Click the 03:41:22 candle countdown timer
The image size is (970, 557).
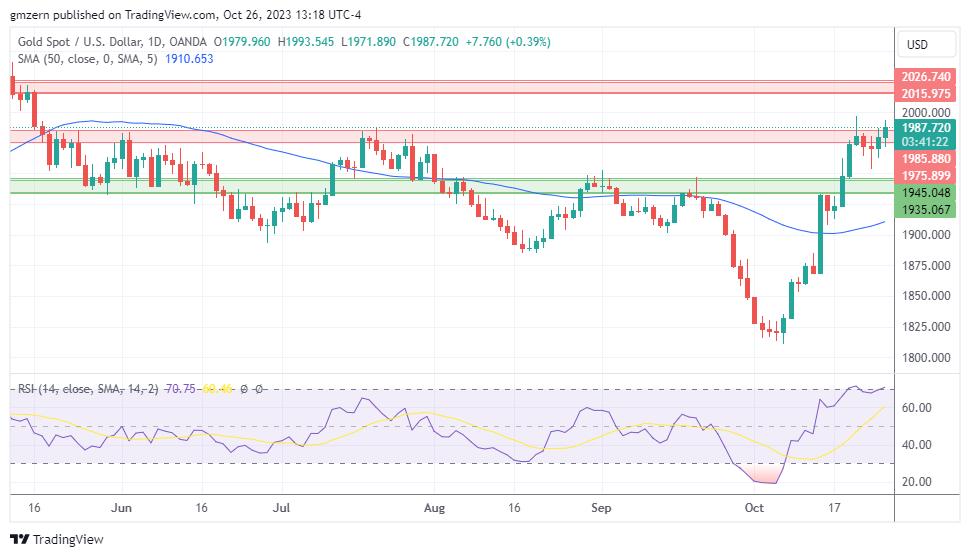click(925, 142)
